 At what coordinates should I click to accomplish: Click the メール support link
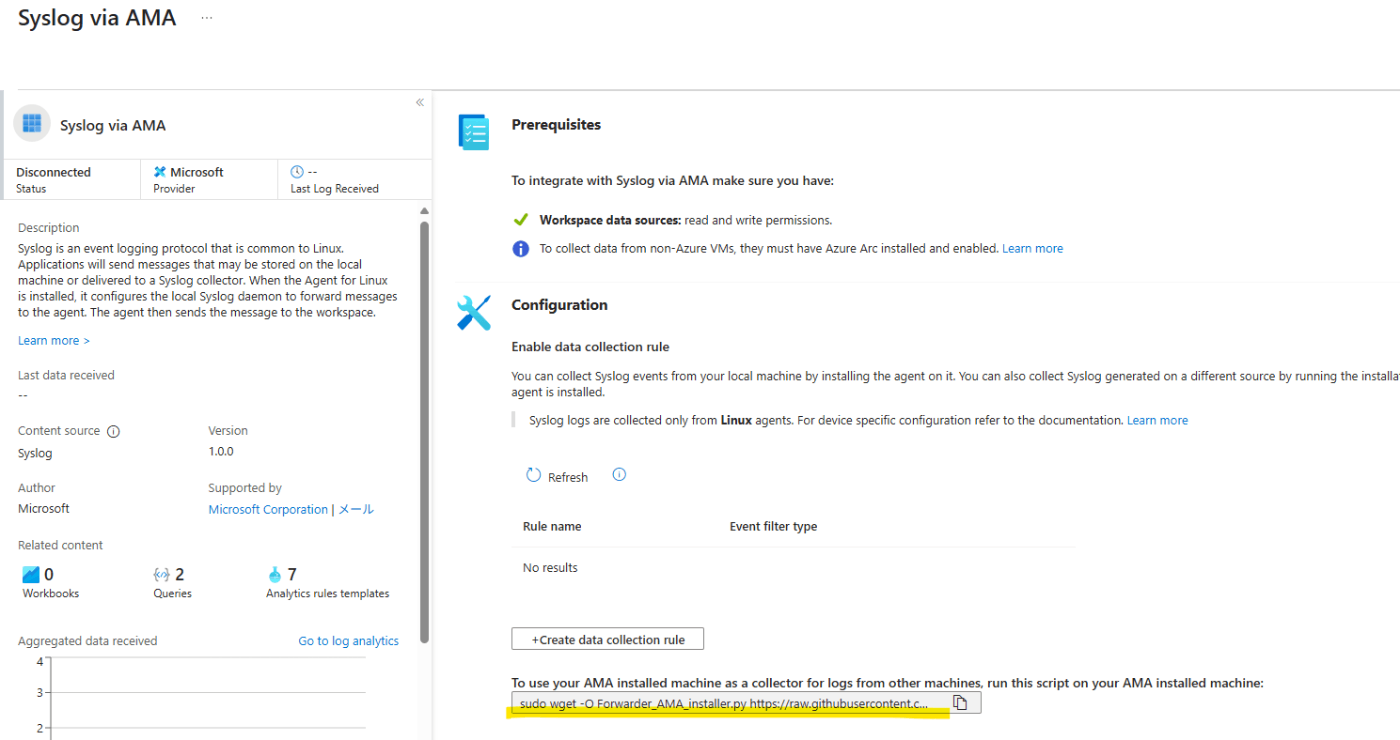[x=356, y=509]
